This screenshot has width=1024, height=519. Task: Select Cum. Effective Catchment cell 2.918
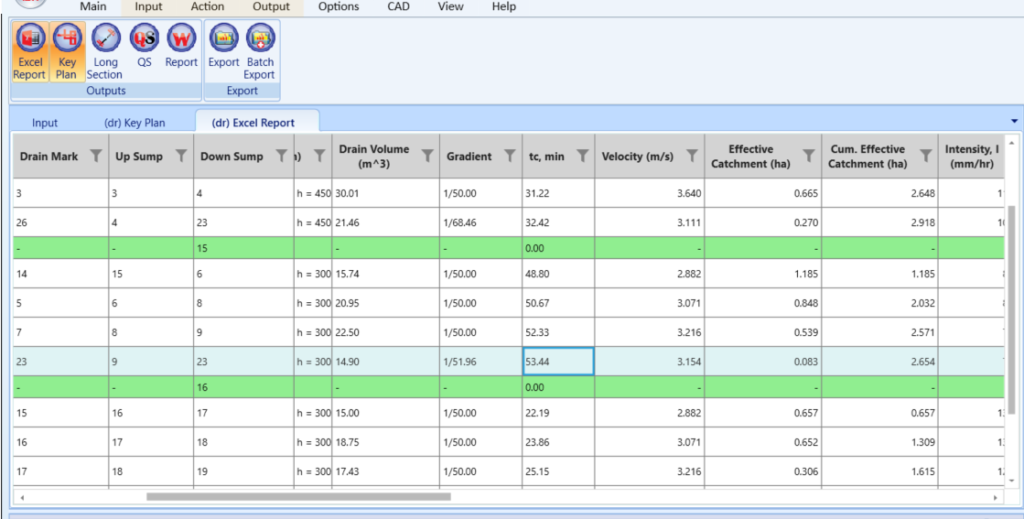click(880, 222)
